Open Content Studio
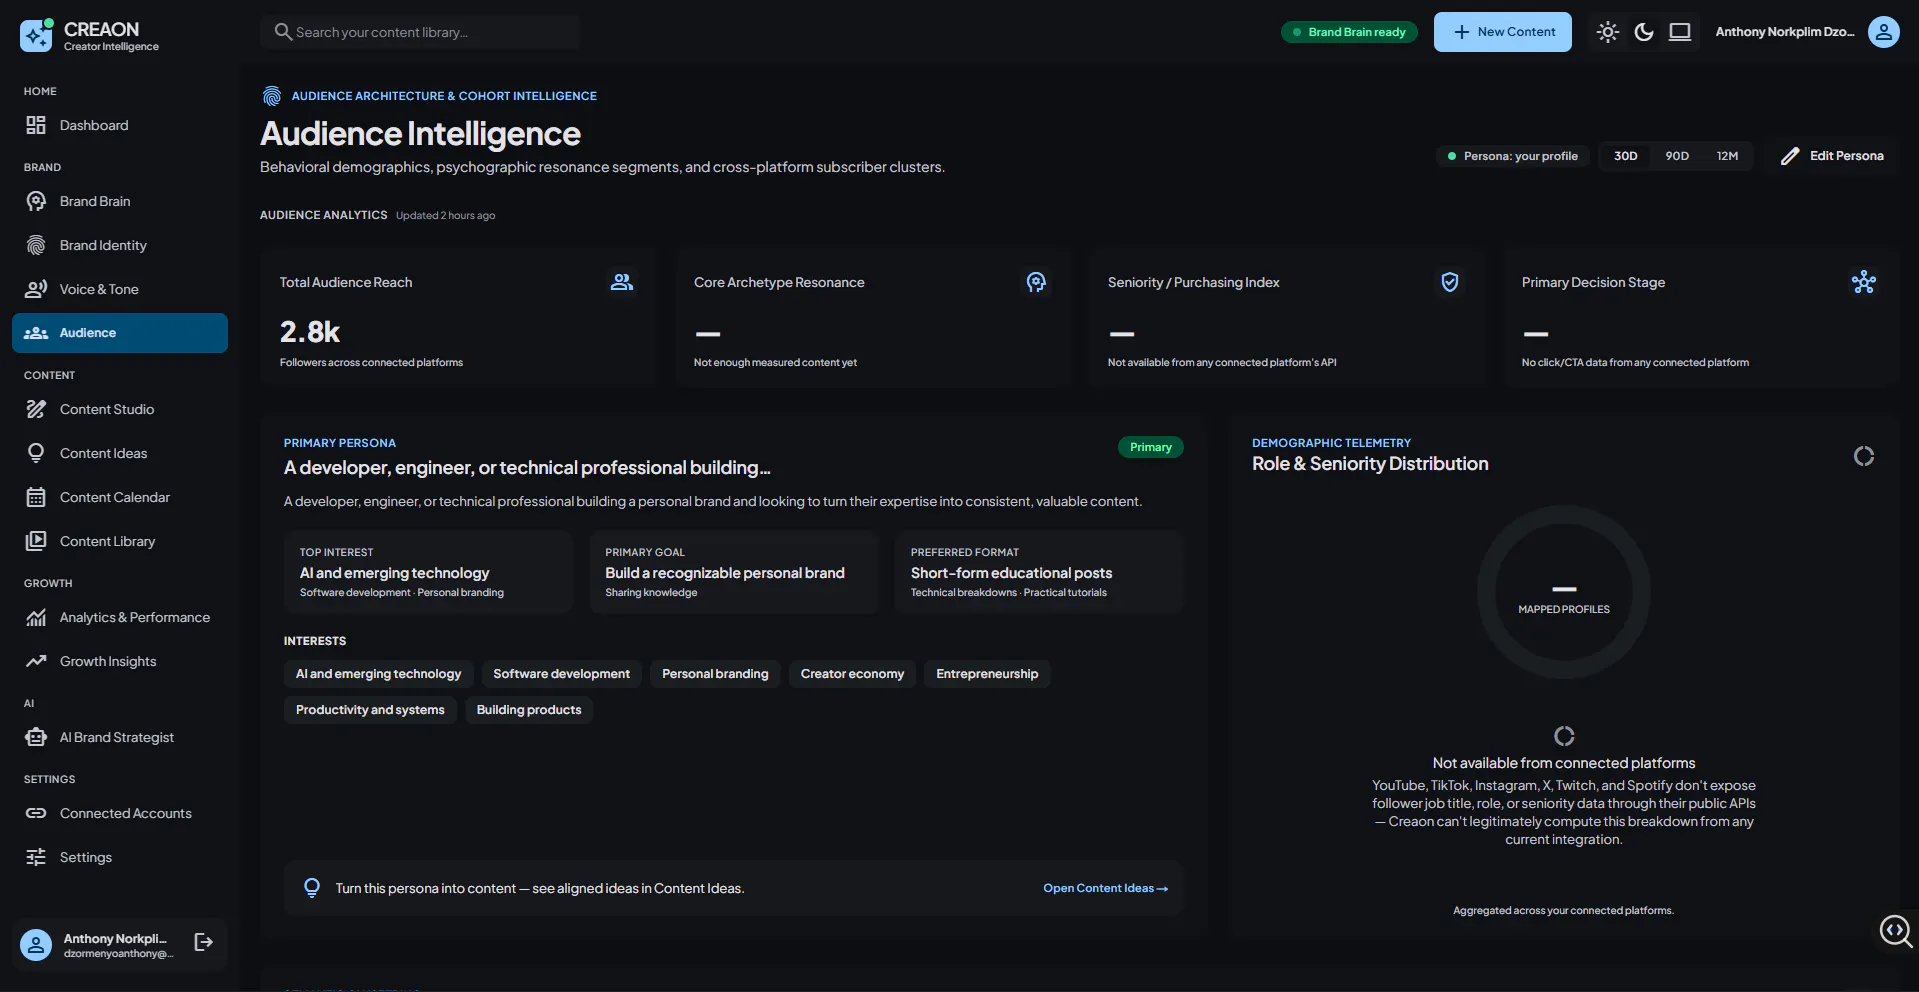This screenshot has height=992, width=1919. coord(120,409)
